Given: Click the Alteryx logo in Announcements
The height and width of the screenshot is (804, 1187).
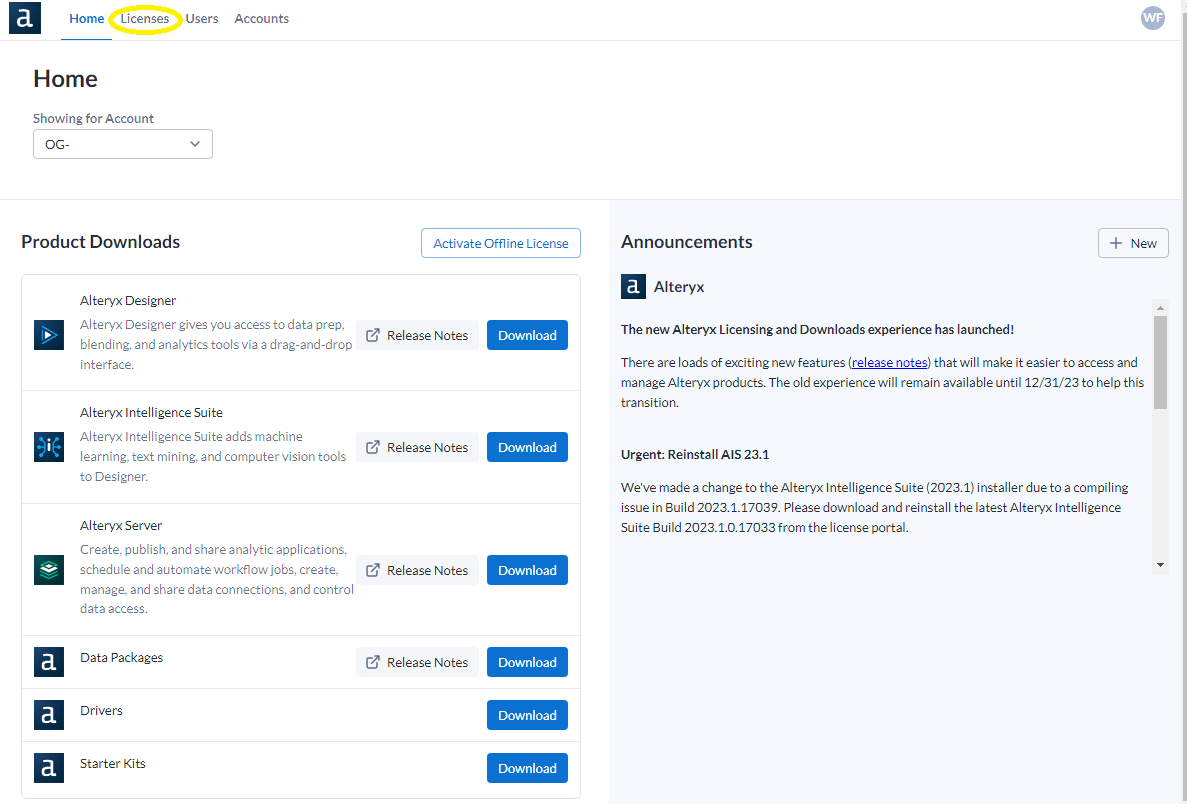Looking at the screenshot, I should click(633, 287).
